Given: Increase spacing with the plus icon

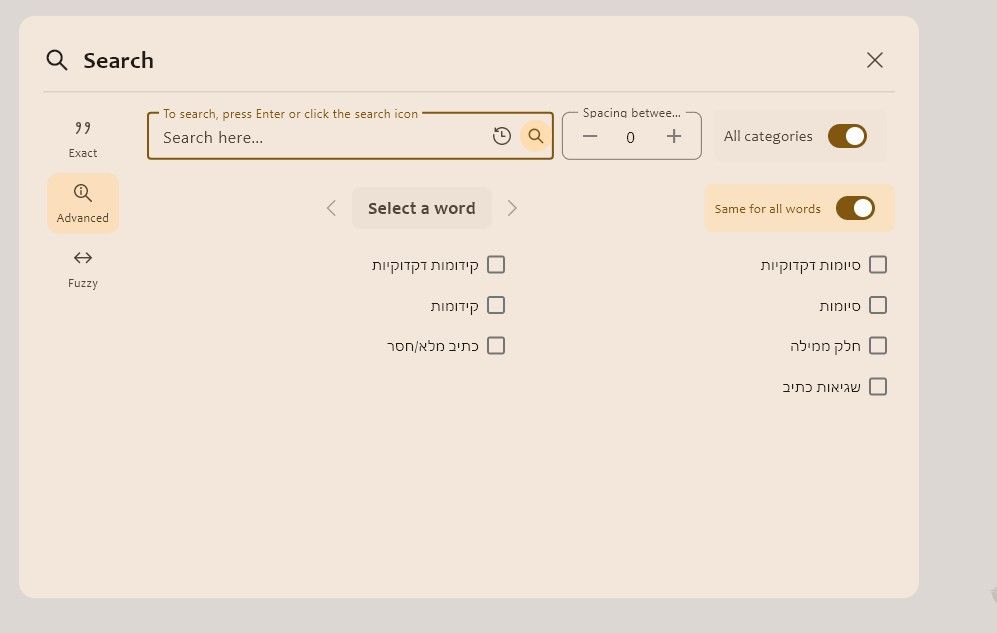Looking at the screenshot, I should (x=674, y=136).
